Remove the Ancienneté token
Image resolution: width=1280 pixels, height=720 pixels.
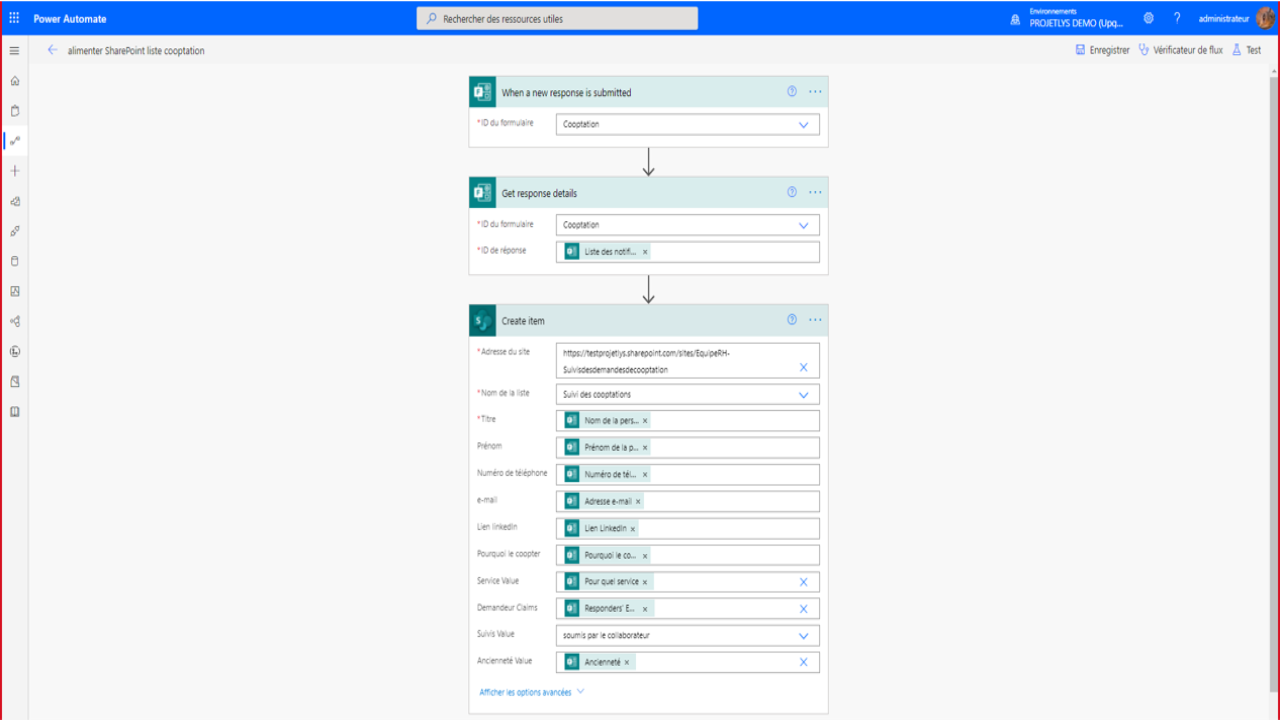tap(627, 662)
